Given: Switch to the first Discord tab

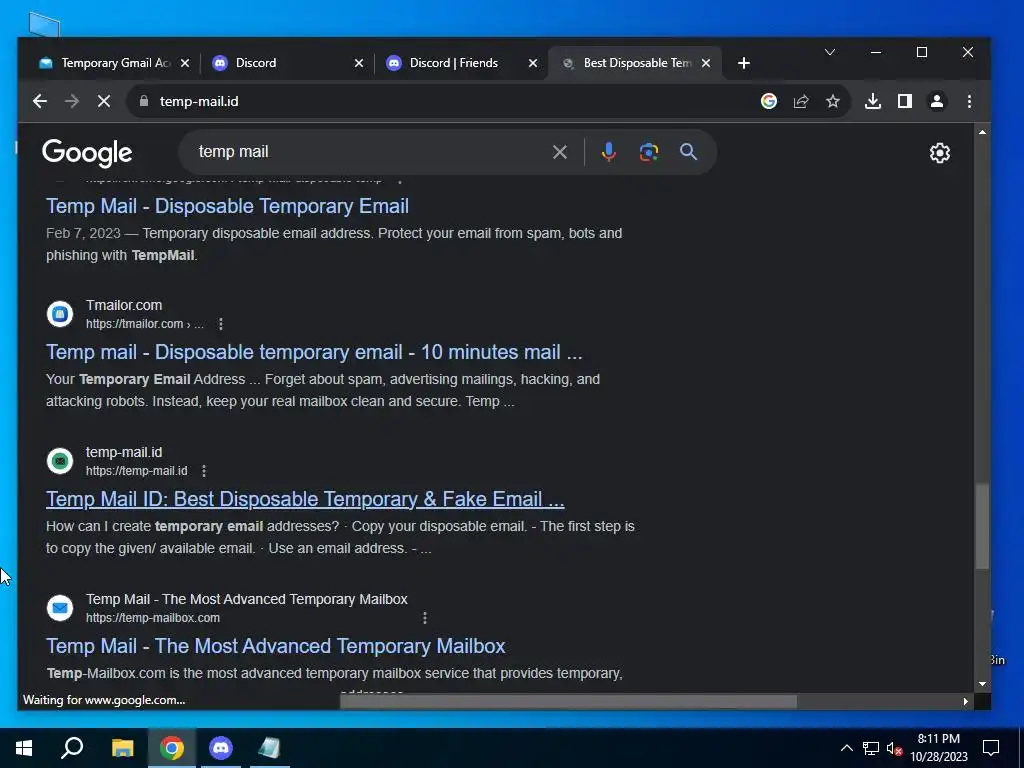Looking at the screenshot, I should 287,63.
